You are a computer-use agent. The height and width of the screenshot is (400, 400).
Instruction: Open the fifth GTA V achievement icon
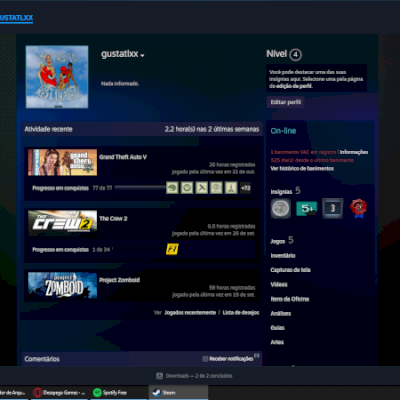pos(231,188)
